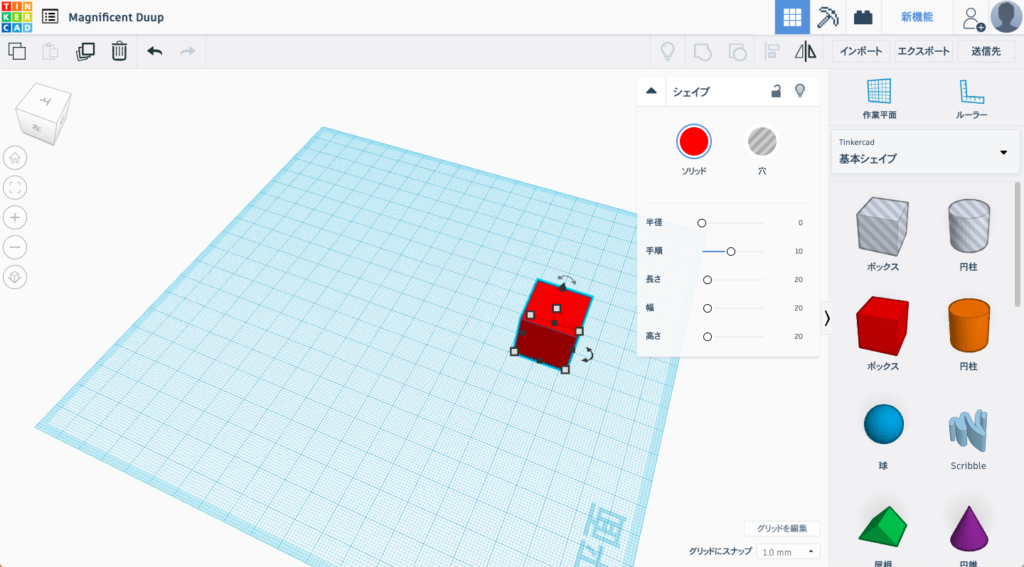Viewport: 1024px width, 567px height.
Task: Select the ruler tool (ルーラー)
Action: 971,99
